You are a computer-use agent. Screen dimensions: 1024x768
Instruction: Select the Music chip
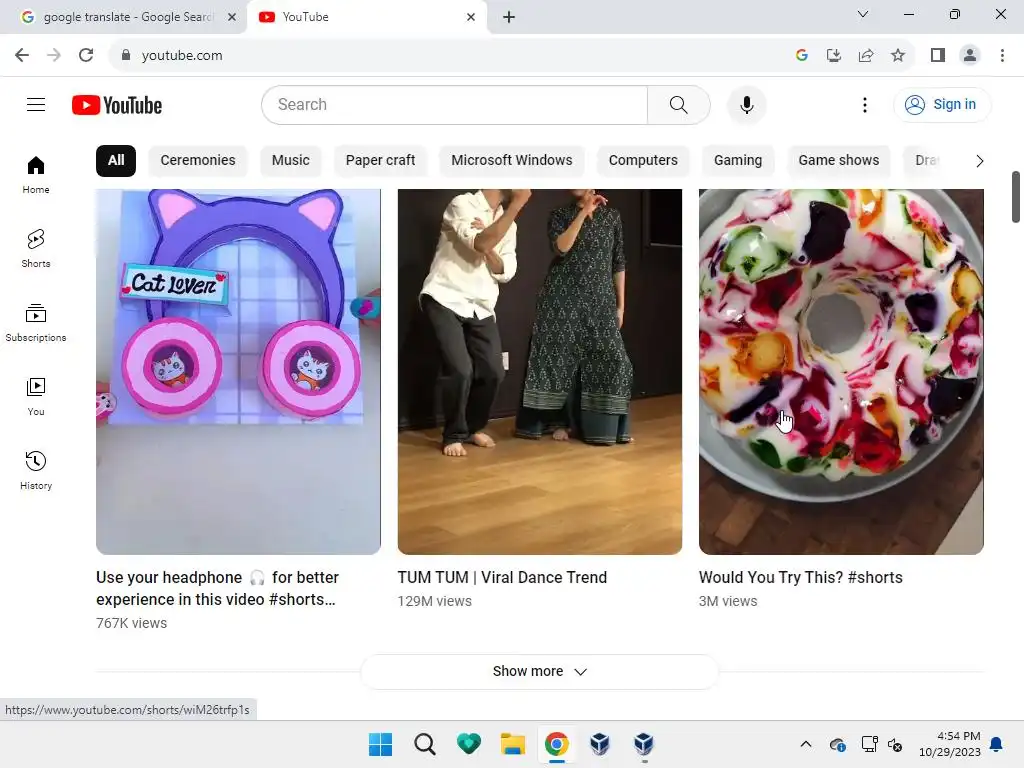(x=291, y=161)
